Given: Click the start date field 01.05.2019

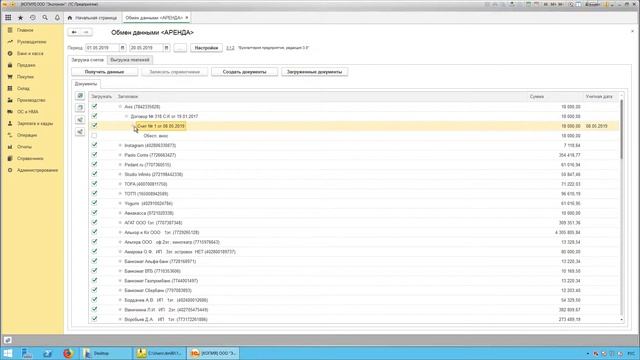Looking at the screenshot, I should tap(102, 48).
